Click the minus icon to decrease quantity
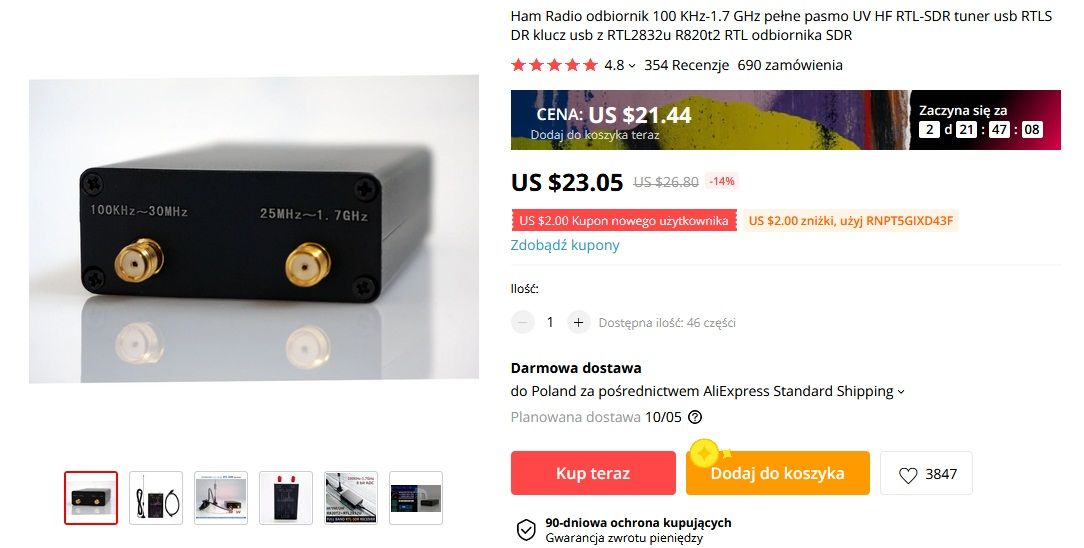1084x548 pixels. click(523, 322)
